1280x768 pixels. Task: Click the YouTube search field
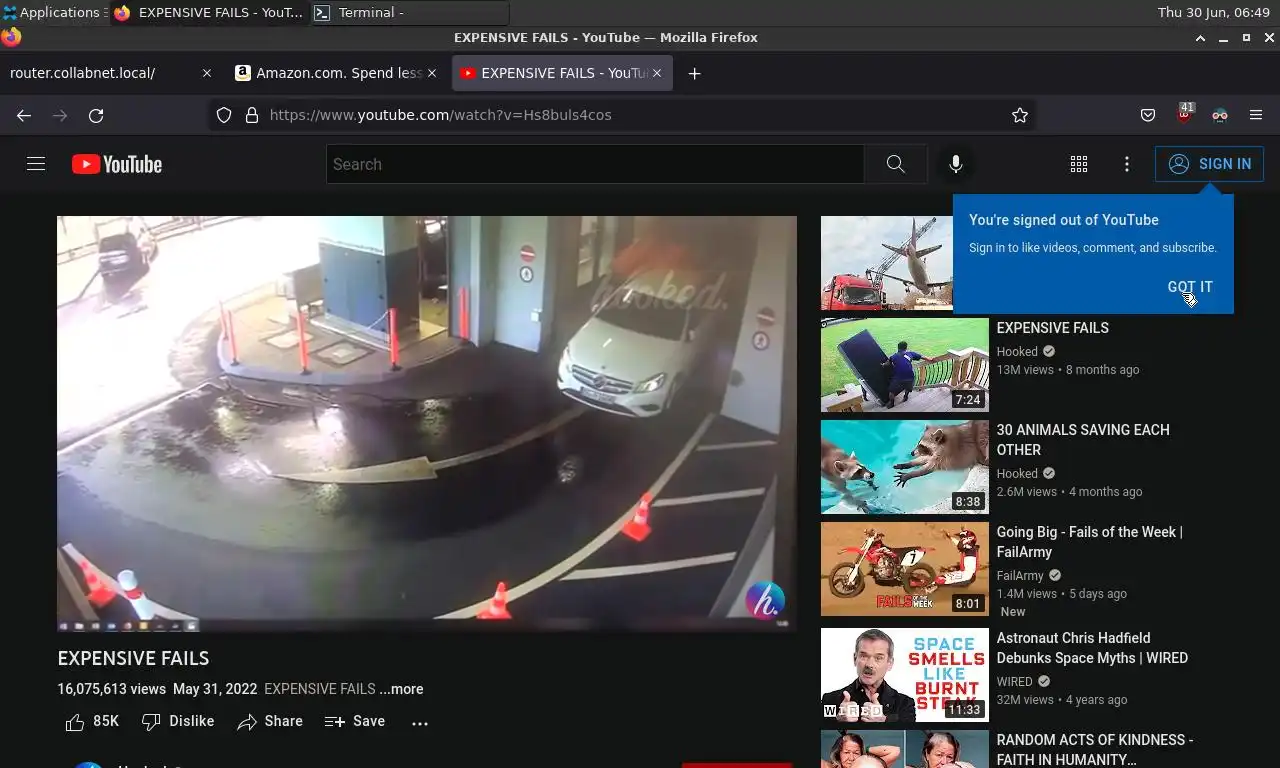click(x=595, y=164)
